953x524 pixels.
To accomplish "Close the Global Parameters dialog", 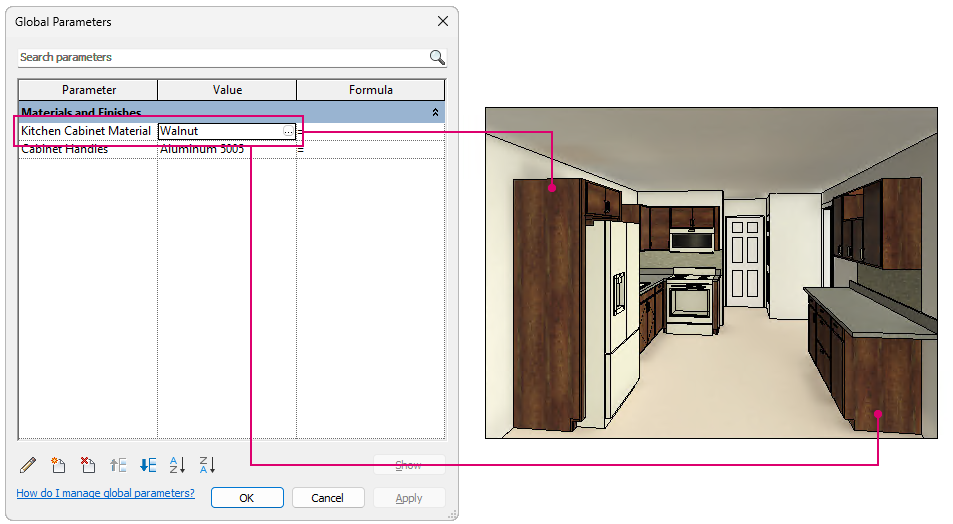I will coord(443,21).
